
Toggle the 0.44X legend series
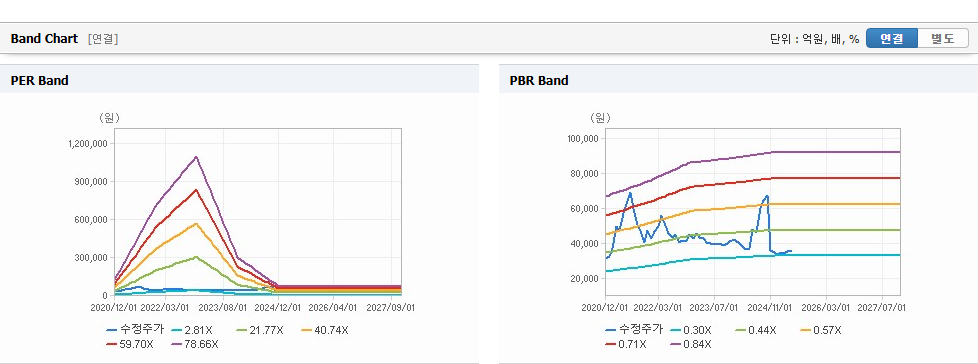point(755,330)
